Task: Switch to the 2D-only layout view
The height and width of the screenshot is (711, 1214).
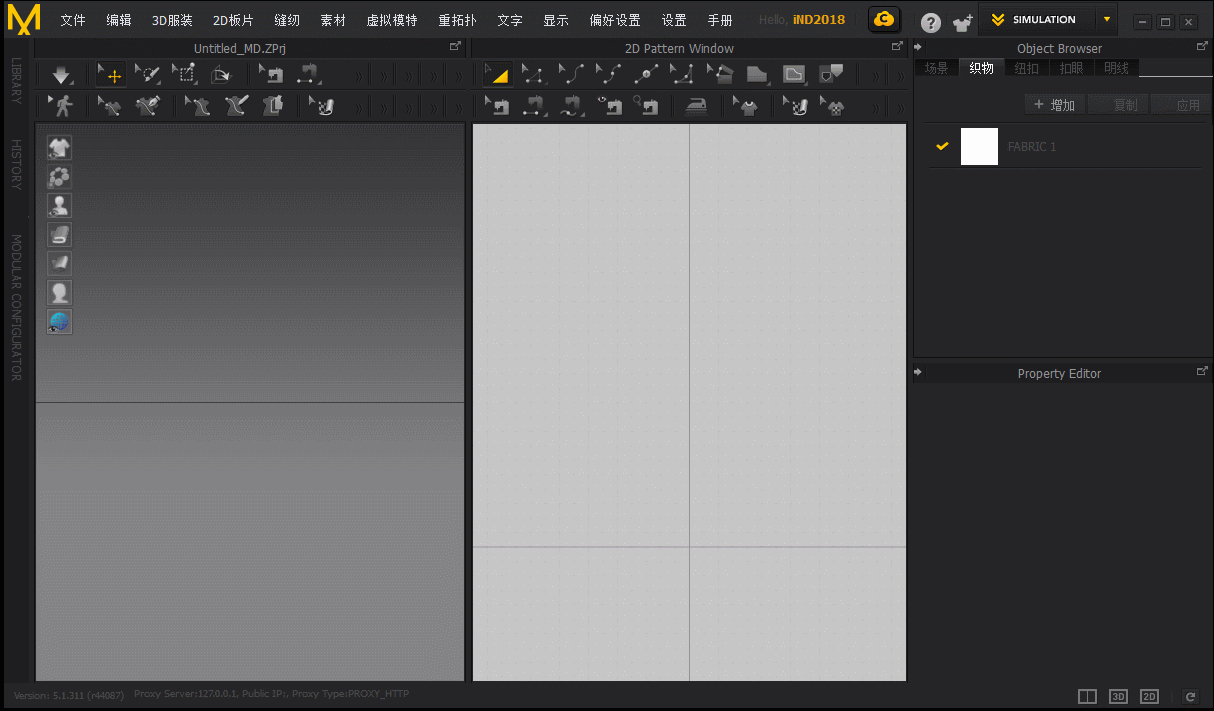Action: pos(1149,696)
